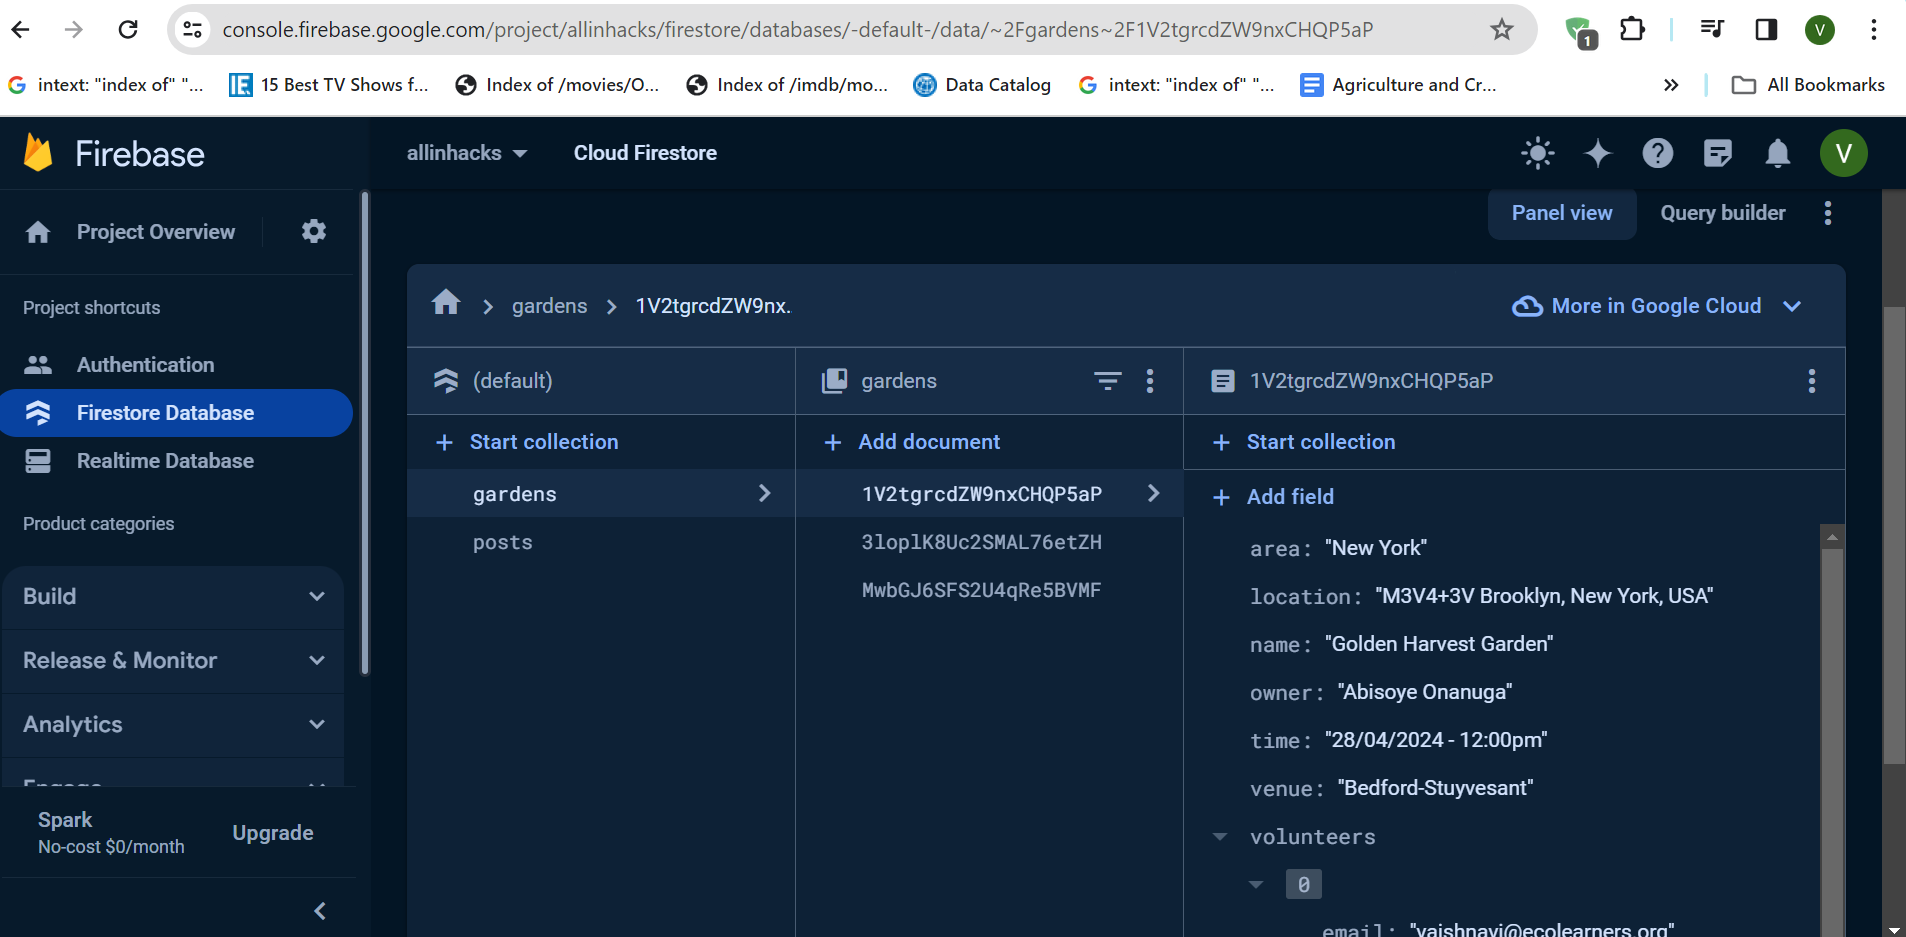Open the All Bookmarks folder
The height and width of the screenshot is (937, 1906).
coord(1808,85)
